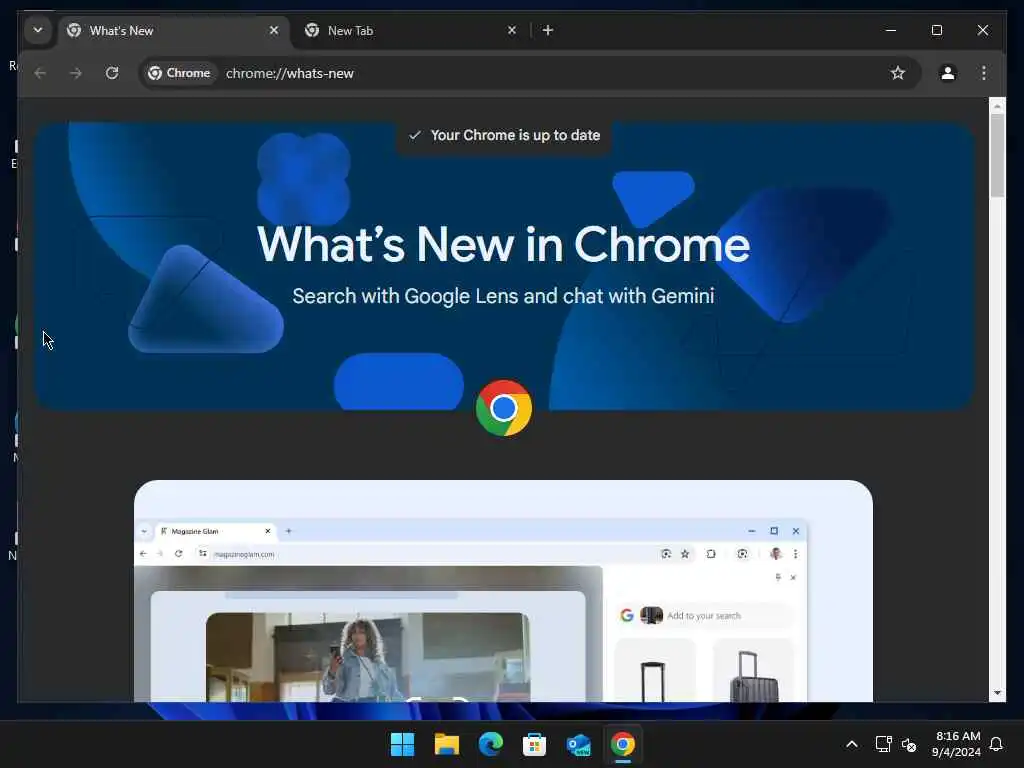Focus the address bar showing chrome://whats-new
This screenshot has width=1024, height=768.
click(530, 73)
